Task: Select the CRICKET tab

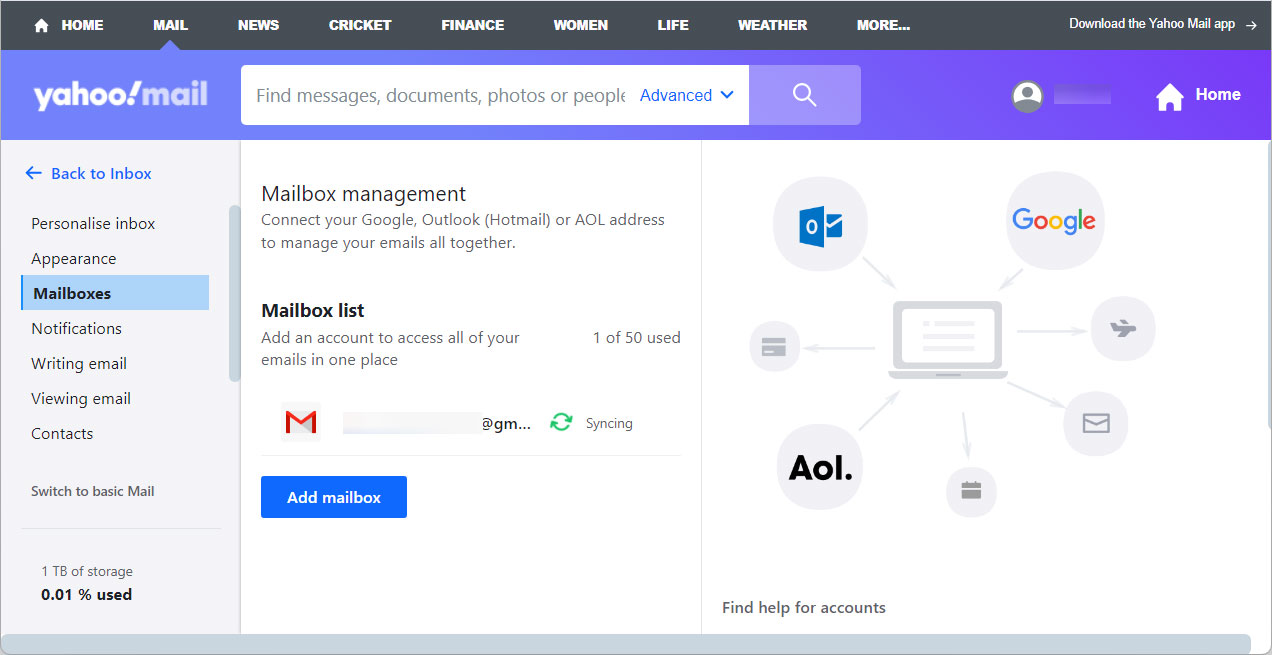Action: click(x=359, y=24)
